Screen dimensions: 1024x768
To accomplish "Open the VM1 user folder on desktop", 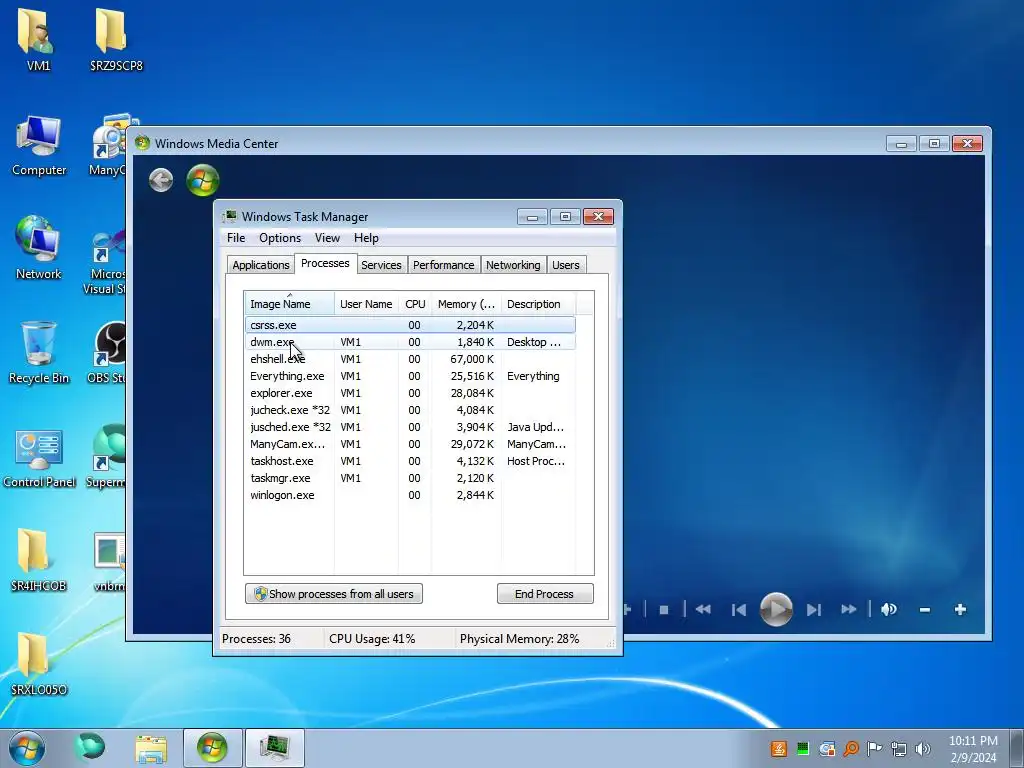I will (38, 39).
